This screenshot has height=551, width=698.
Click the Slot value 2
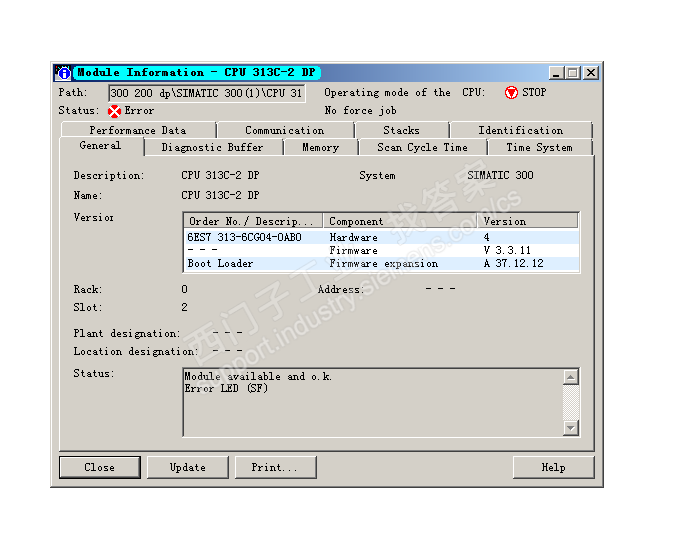coord(184,307)
